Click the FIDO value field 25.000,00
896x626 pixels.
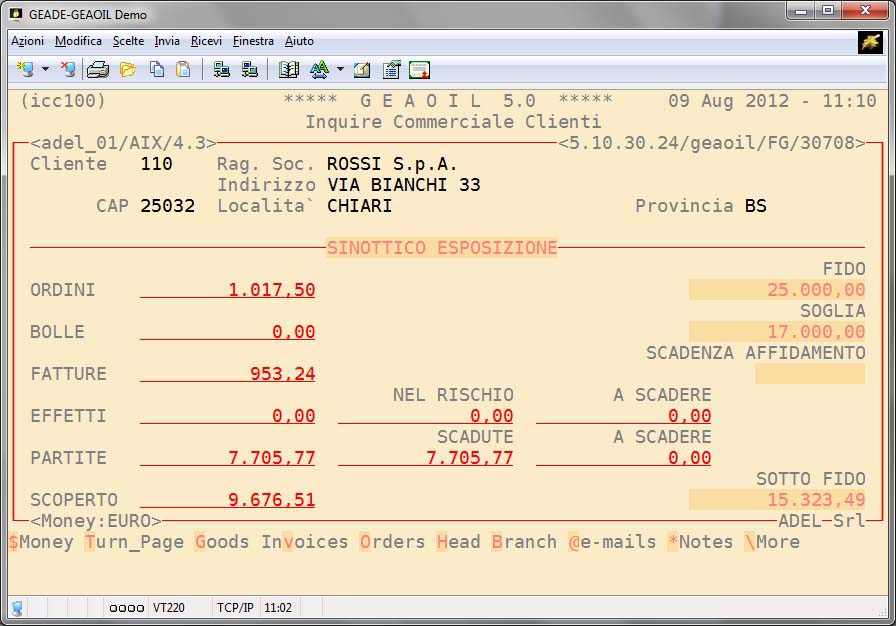click(x=777, y=290)
